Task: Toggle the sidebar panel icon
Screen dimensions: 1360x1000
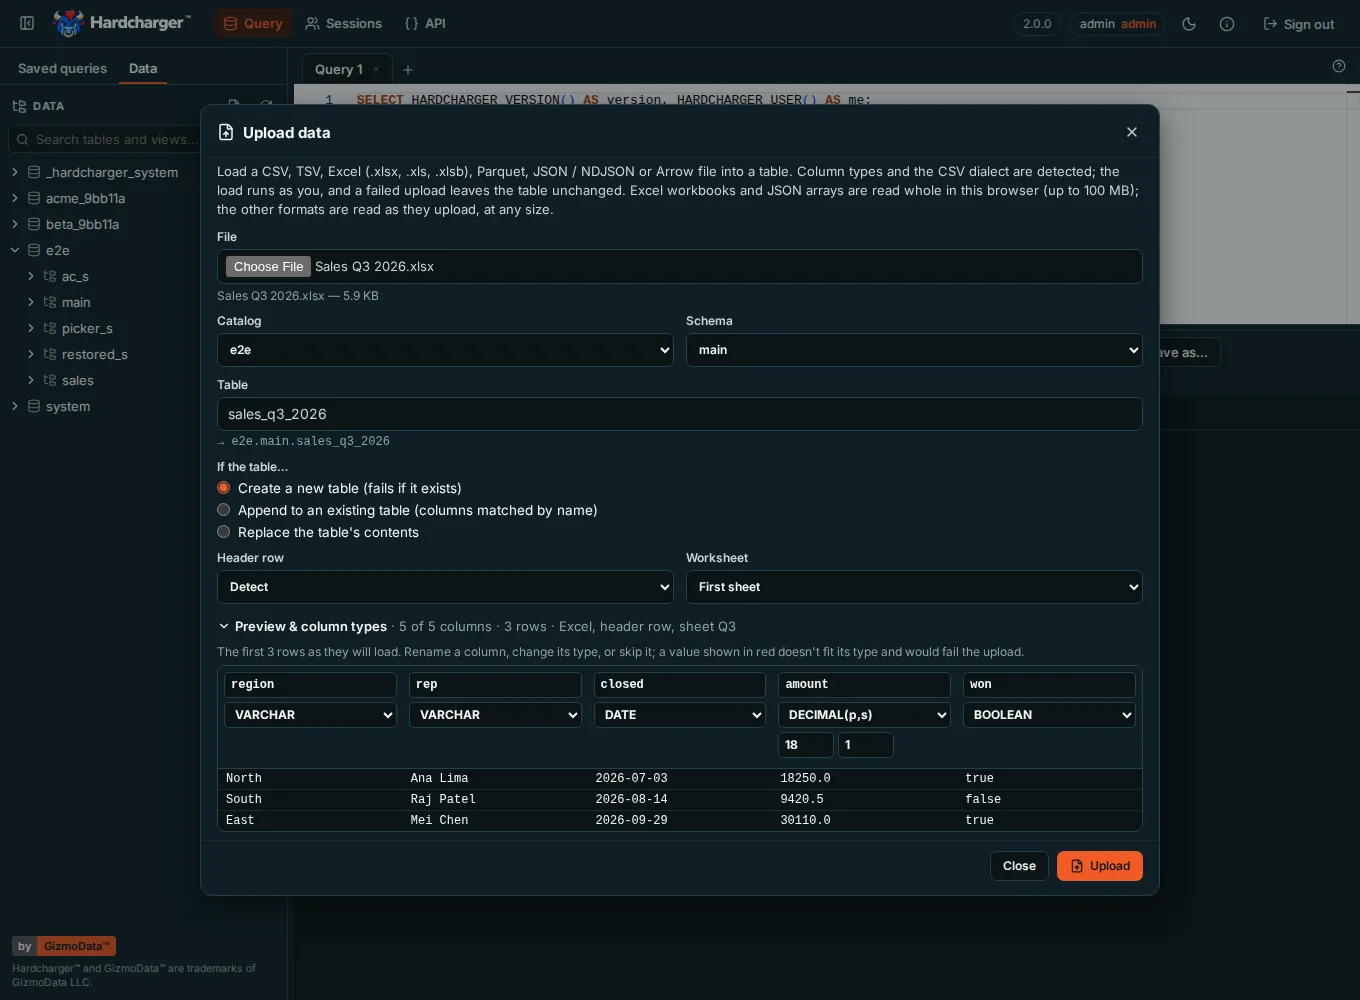Action: pos(27,23)
